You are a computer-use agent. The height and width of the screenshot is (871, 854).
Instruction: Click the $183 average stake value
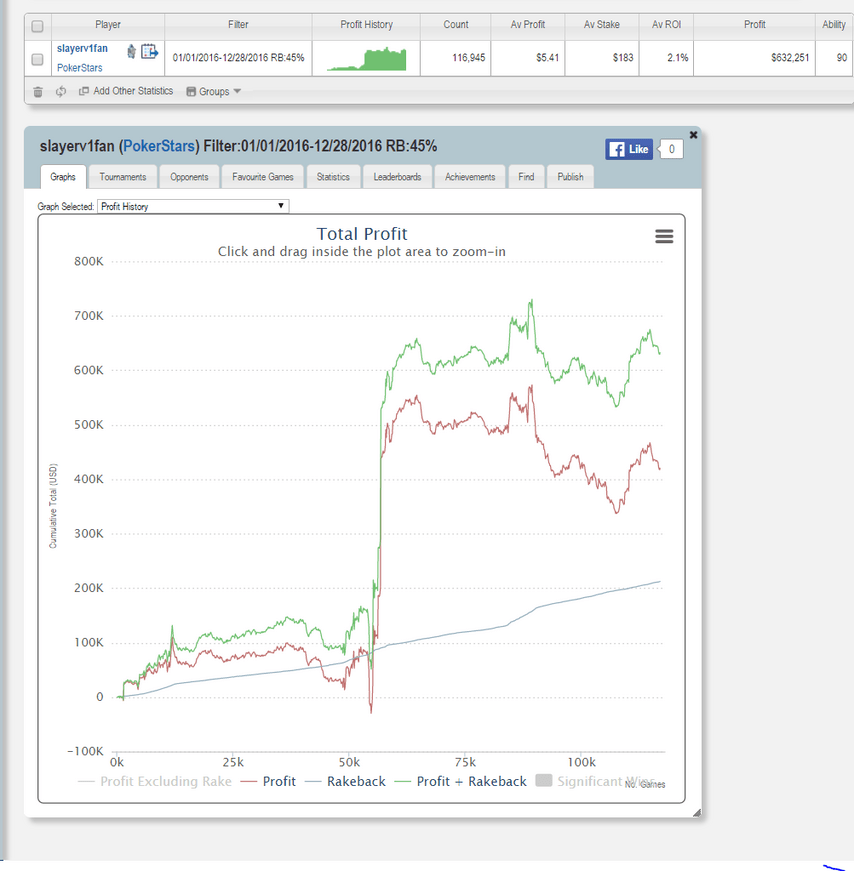point(623,58)
